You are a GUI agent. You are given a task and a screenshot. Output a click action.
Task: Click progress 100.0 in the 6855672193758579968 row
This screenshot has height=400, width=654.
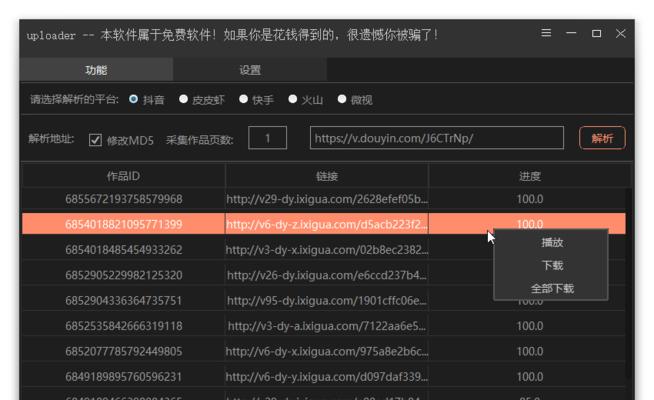click(529, 199)
